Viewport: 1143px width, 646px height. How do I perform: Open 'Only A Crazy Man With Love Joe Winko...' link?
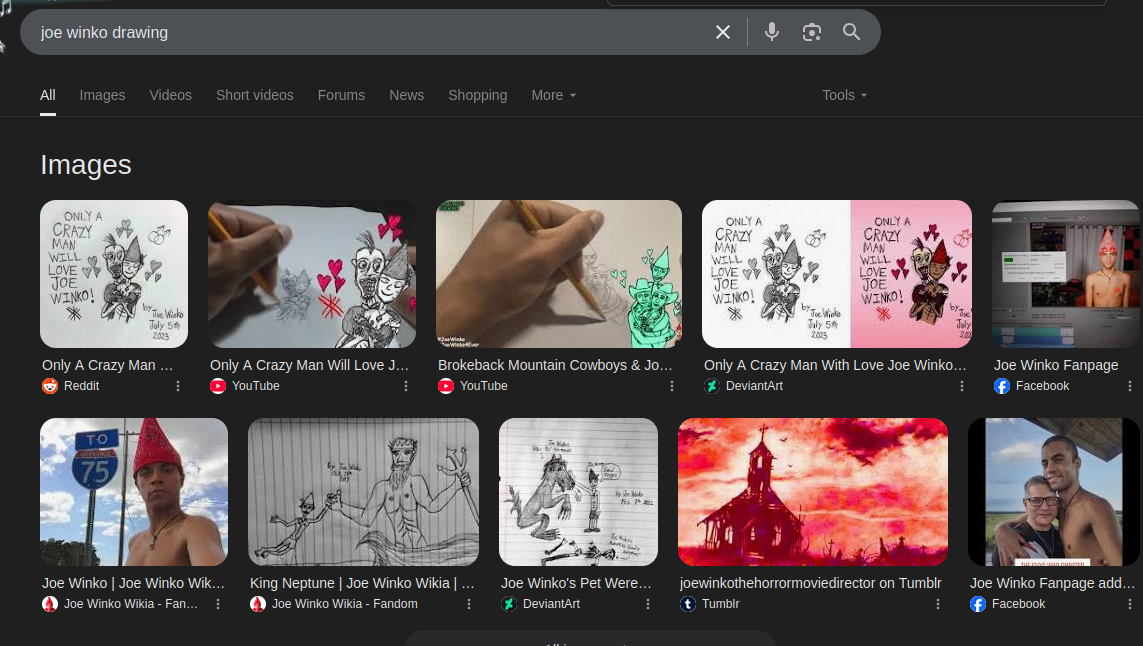click(x=835, y=365)
